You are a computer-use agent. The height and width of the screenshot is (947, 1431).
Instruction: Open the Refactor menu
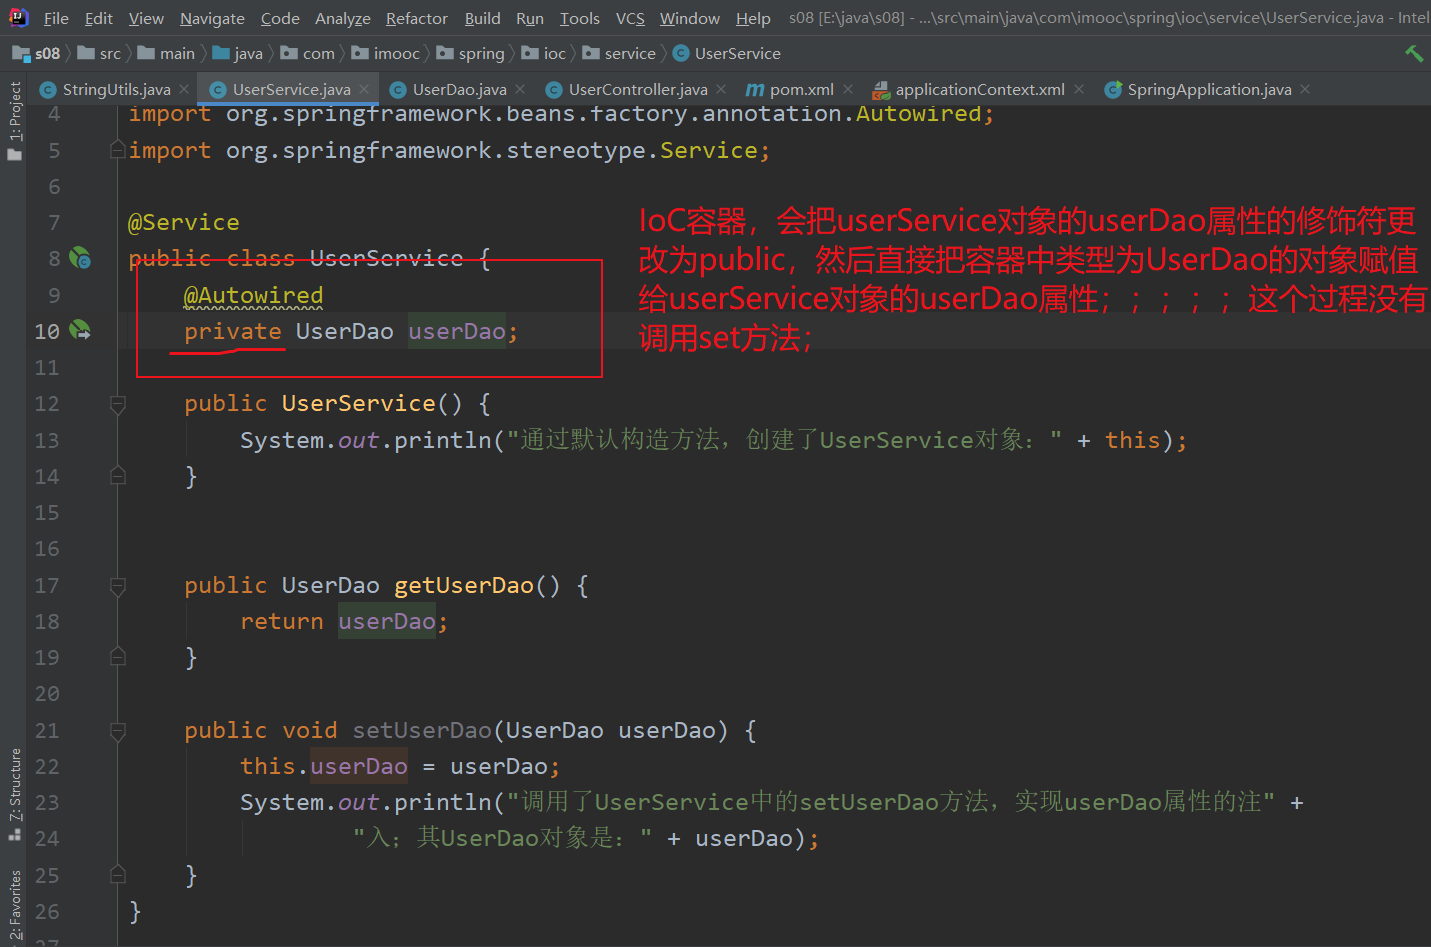pyautogui.click(x=416, y=18)
